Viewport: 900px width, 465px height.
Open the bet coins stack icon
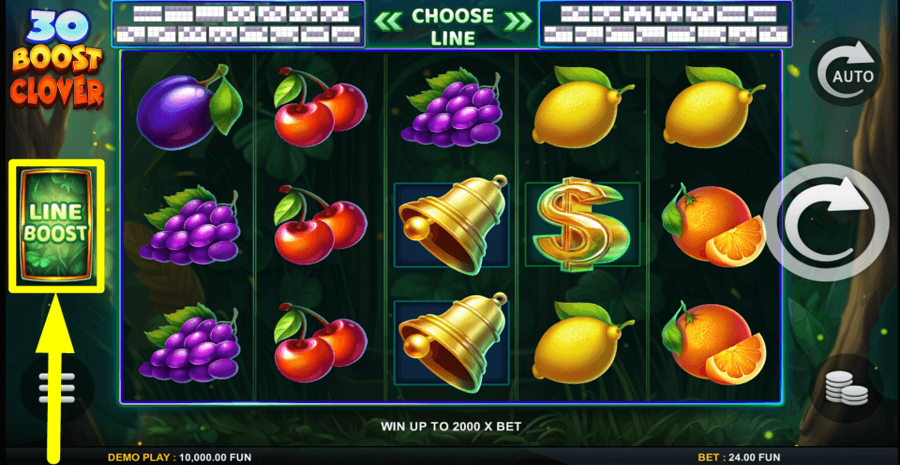point(846,388)
